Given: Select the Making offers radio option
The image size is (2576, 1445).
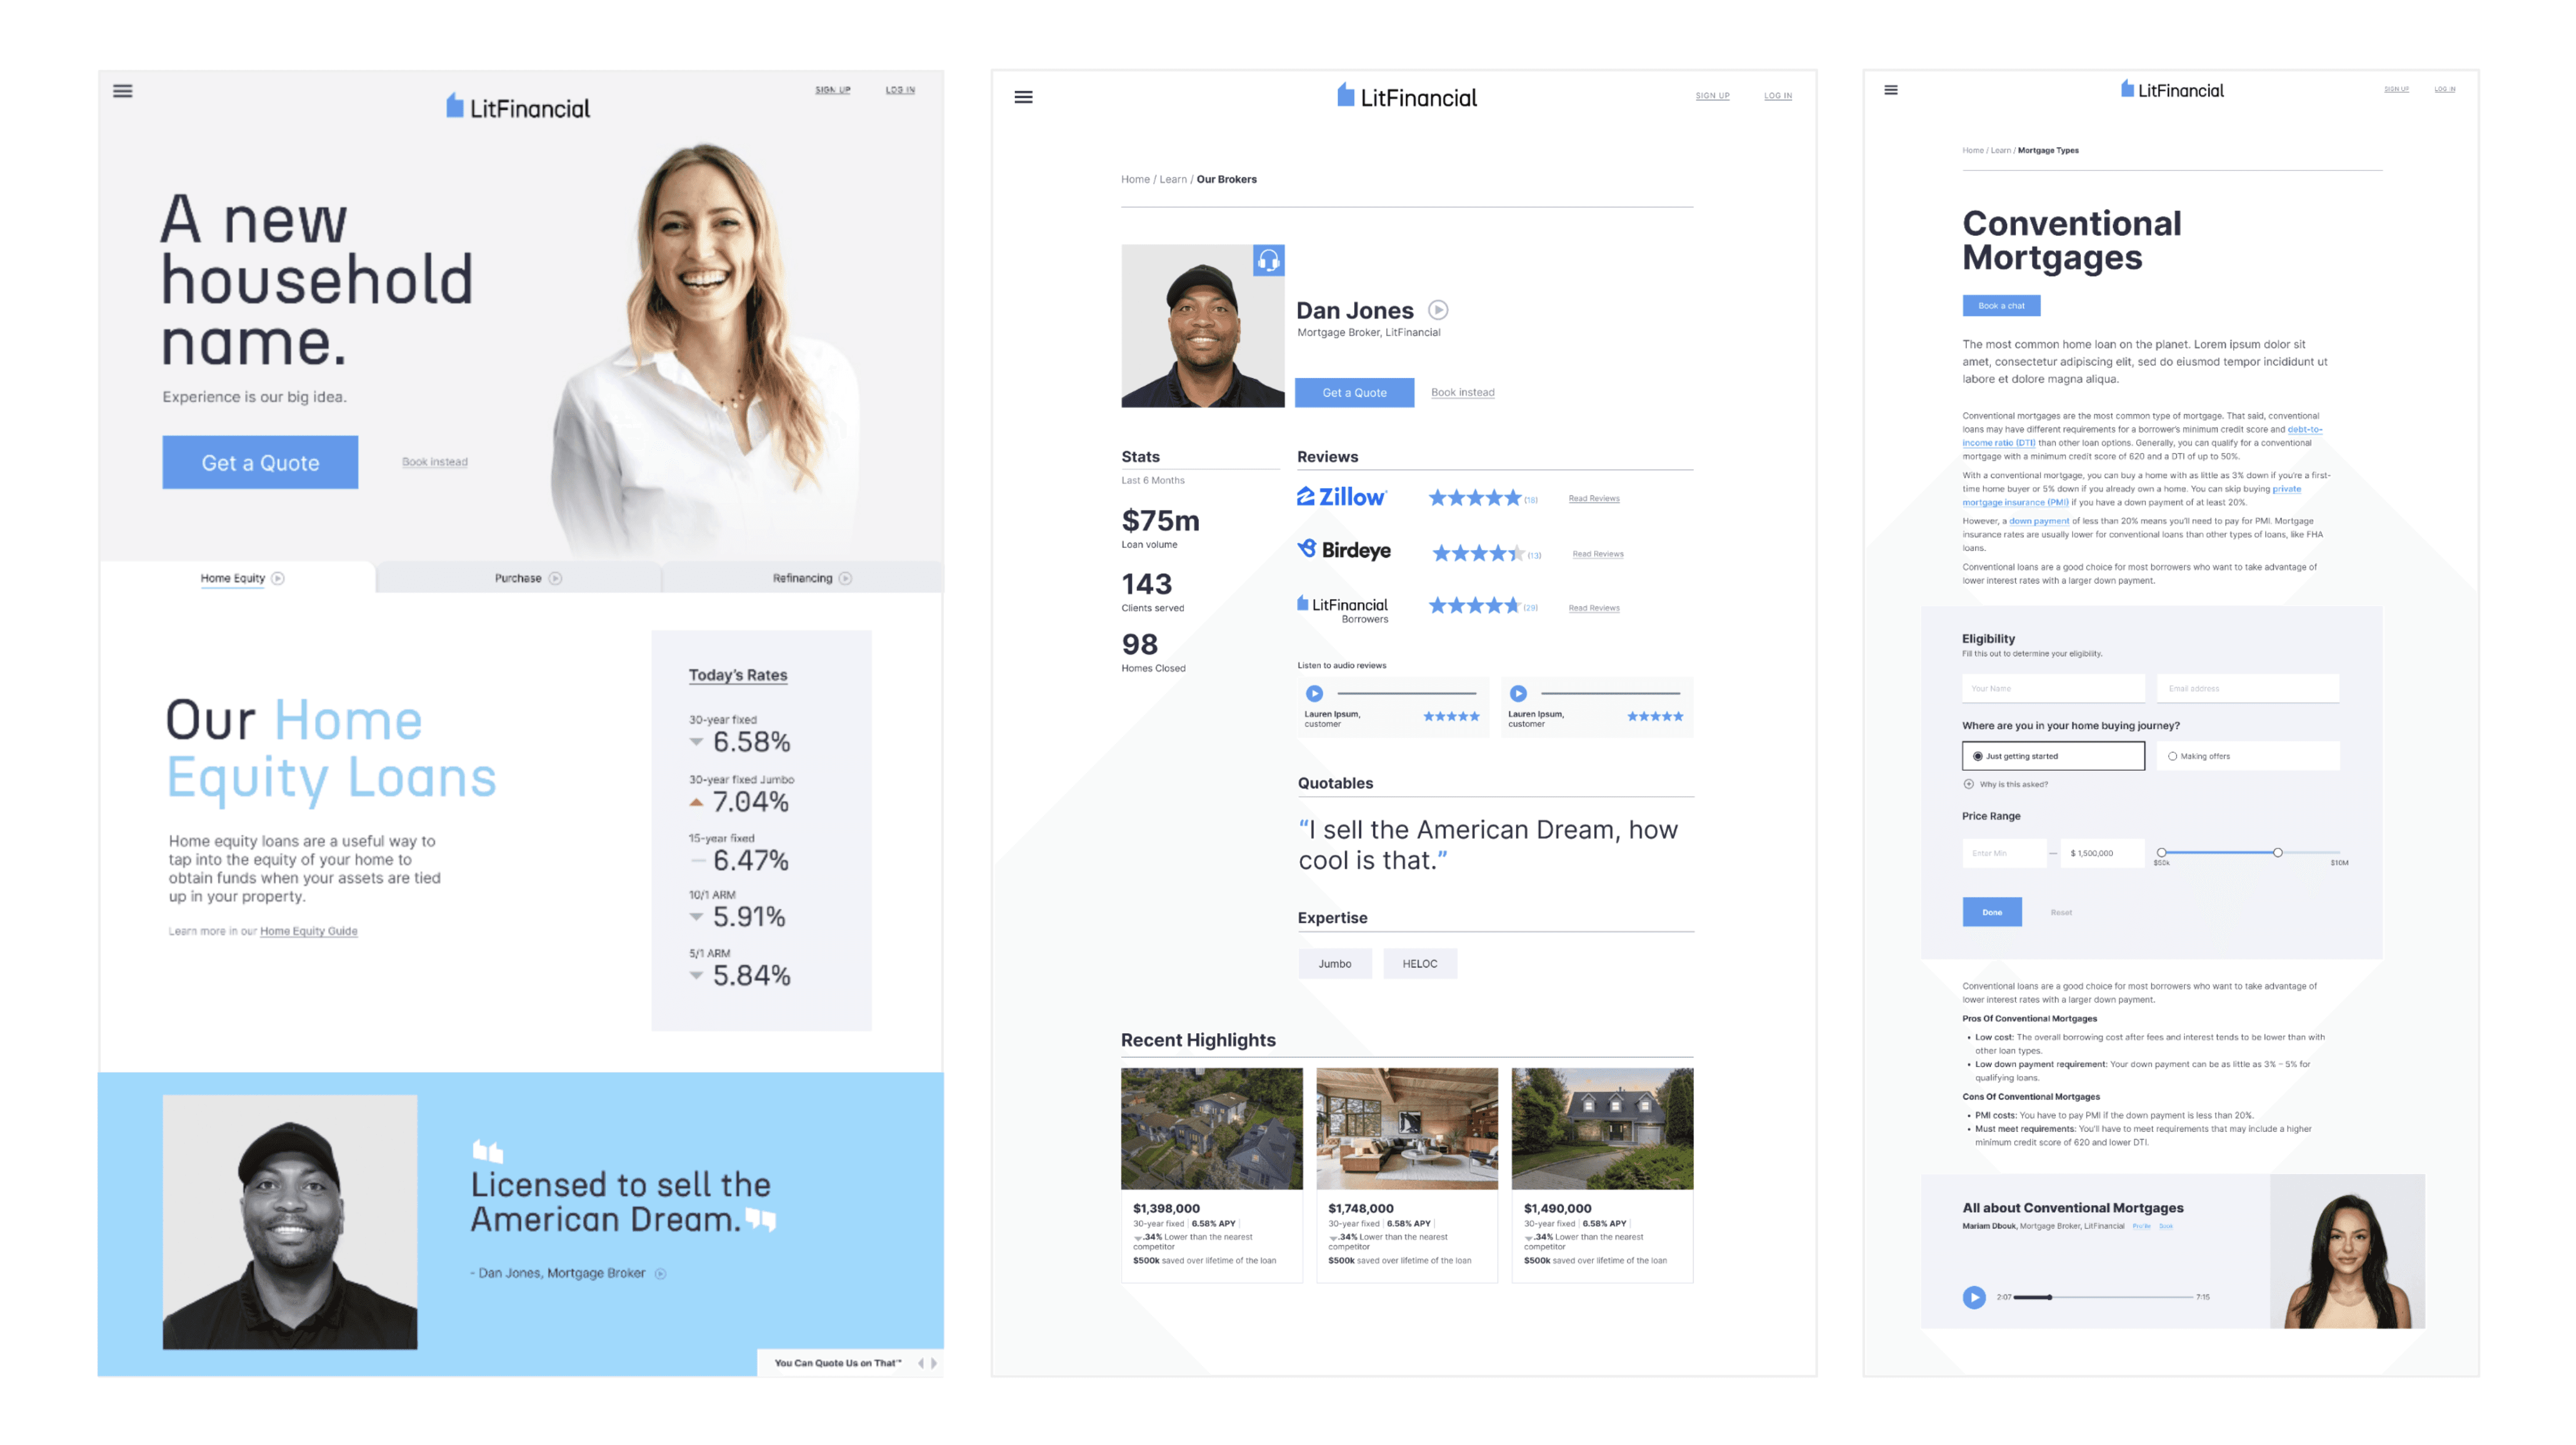Looking at the screenshot, I should (x=2172, y=756).
